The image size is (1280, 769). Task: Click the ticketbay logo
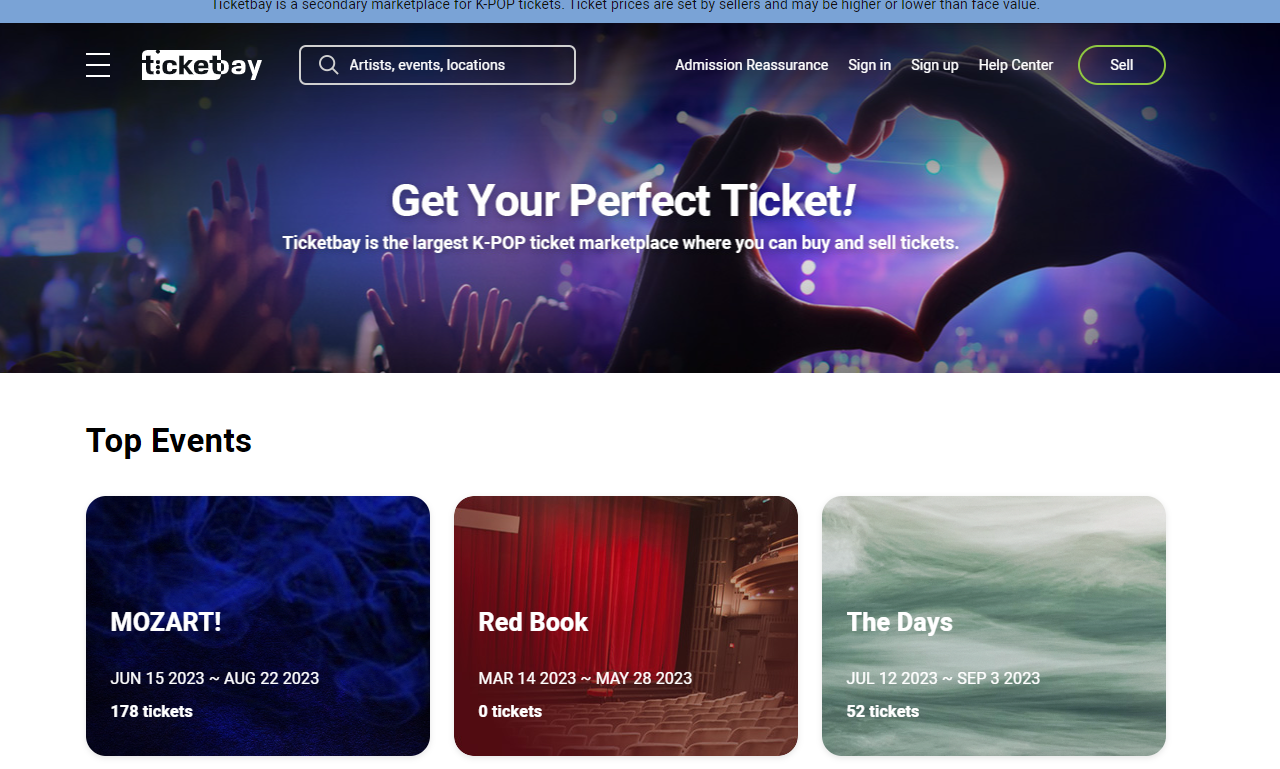tap(202, 65)
